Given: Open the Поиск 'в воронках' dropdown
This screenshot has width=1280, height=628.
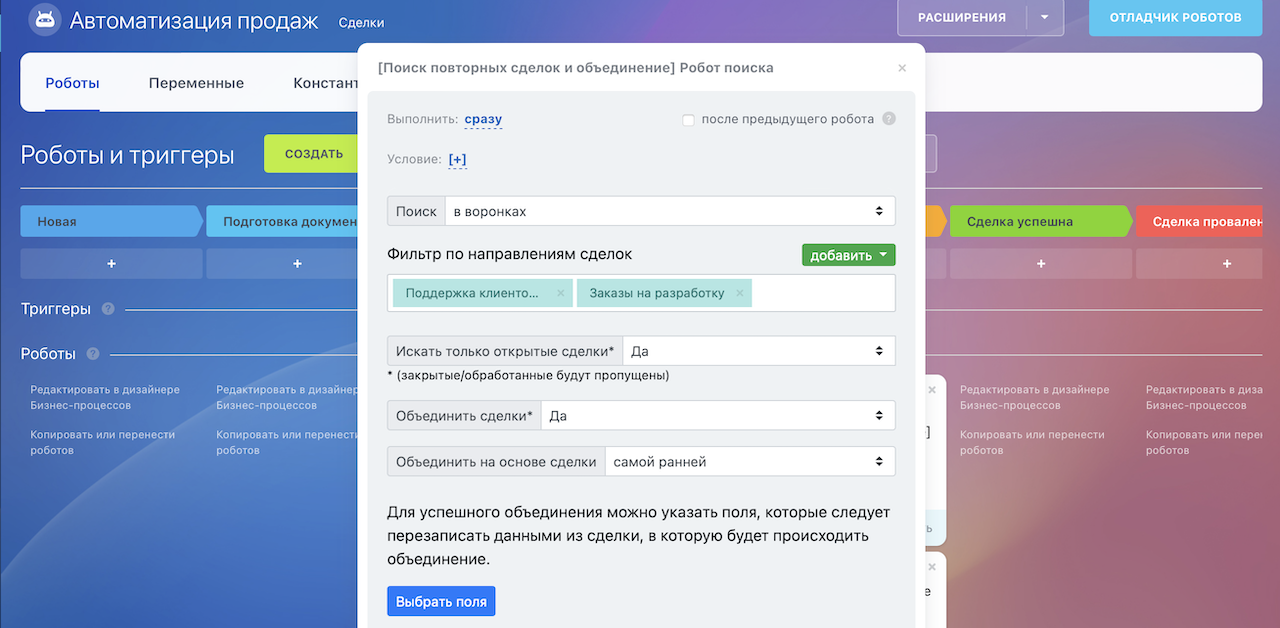Looking at the screenshot, I should tap(669, 211).
